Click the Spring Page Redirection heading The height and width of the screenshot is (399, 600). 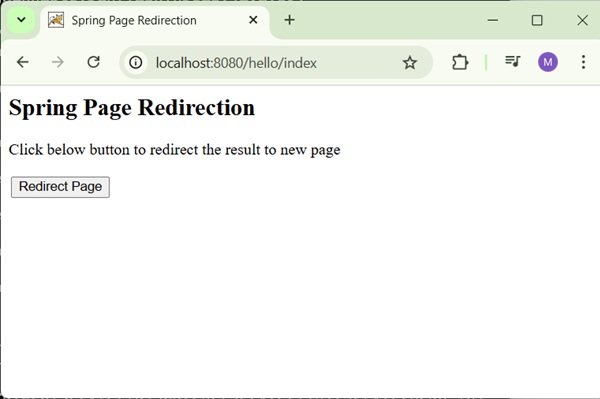[x=132, y=108]
